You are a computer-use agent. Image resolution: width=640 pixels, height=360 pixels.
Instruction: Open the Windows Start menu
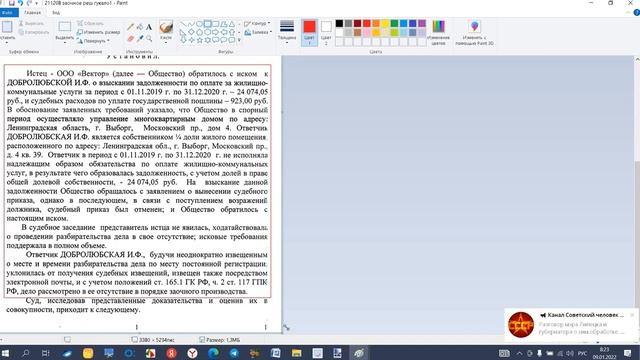click(x=5, y=353)
